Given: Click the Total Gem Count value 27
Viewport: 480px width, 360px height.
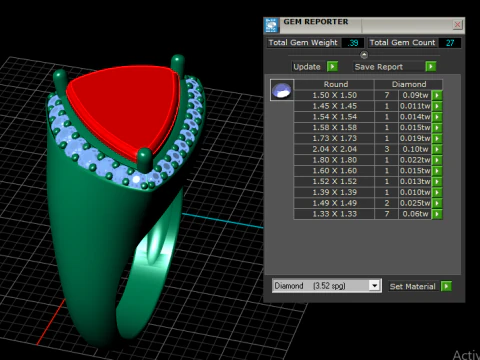Looking at the screenshot, I should [450, 43].
